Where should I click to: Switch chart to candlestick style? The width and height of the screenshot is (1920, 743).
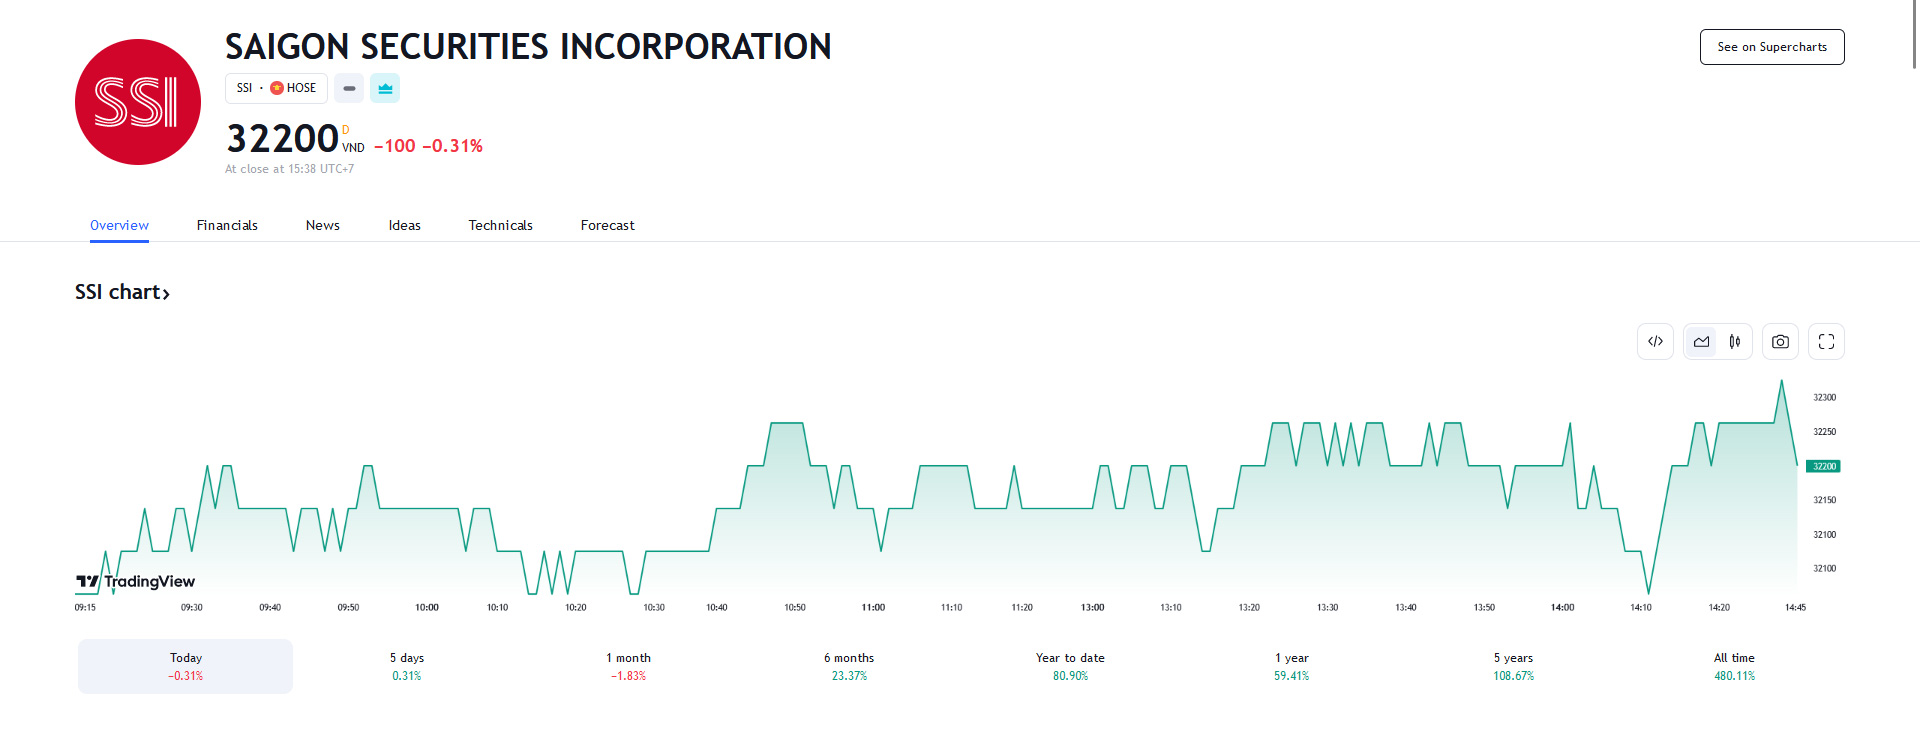[x=1735, y=342]
